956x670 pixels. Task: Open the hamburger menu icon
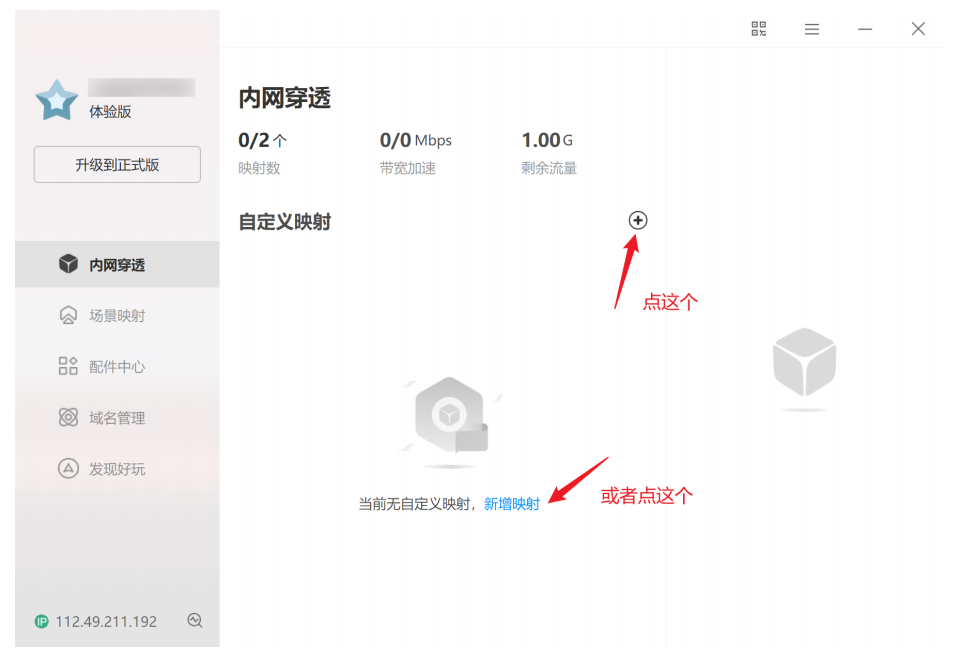coord(812,29)
